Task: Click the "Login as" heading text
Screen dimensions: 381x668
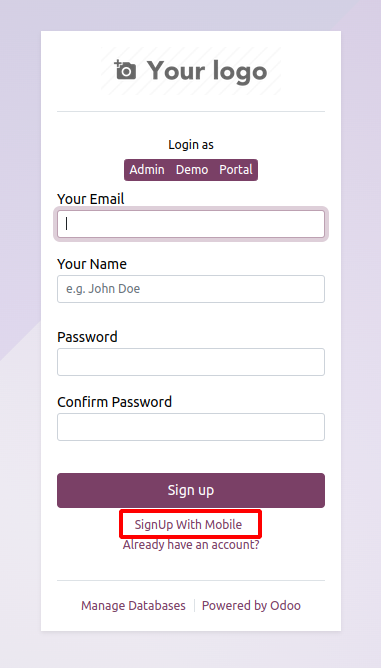Action: coord(191,145)
